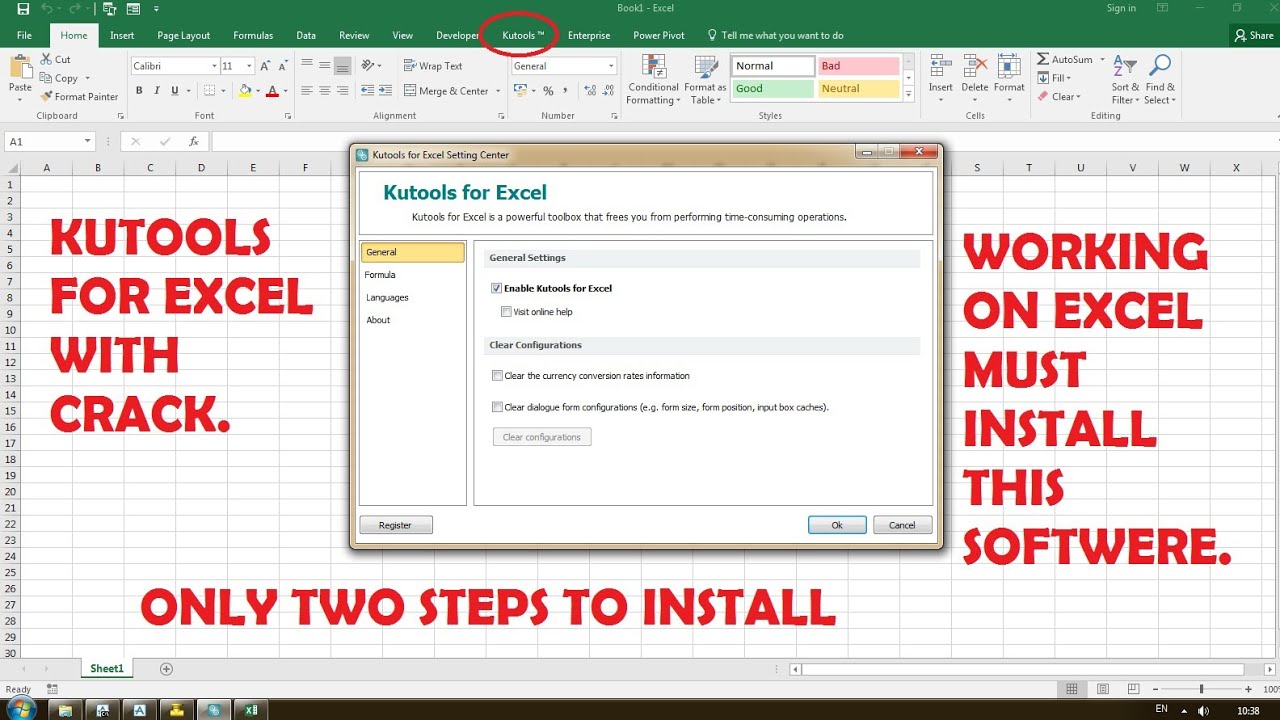Apply Comma Style format

coord(565,91)
